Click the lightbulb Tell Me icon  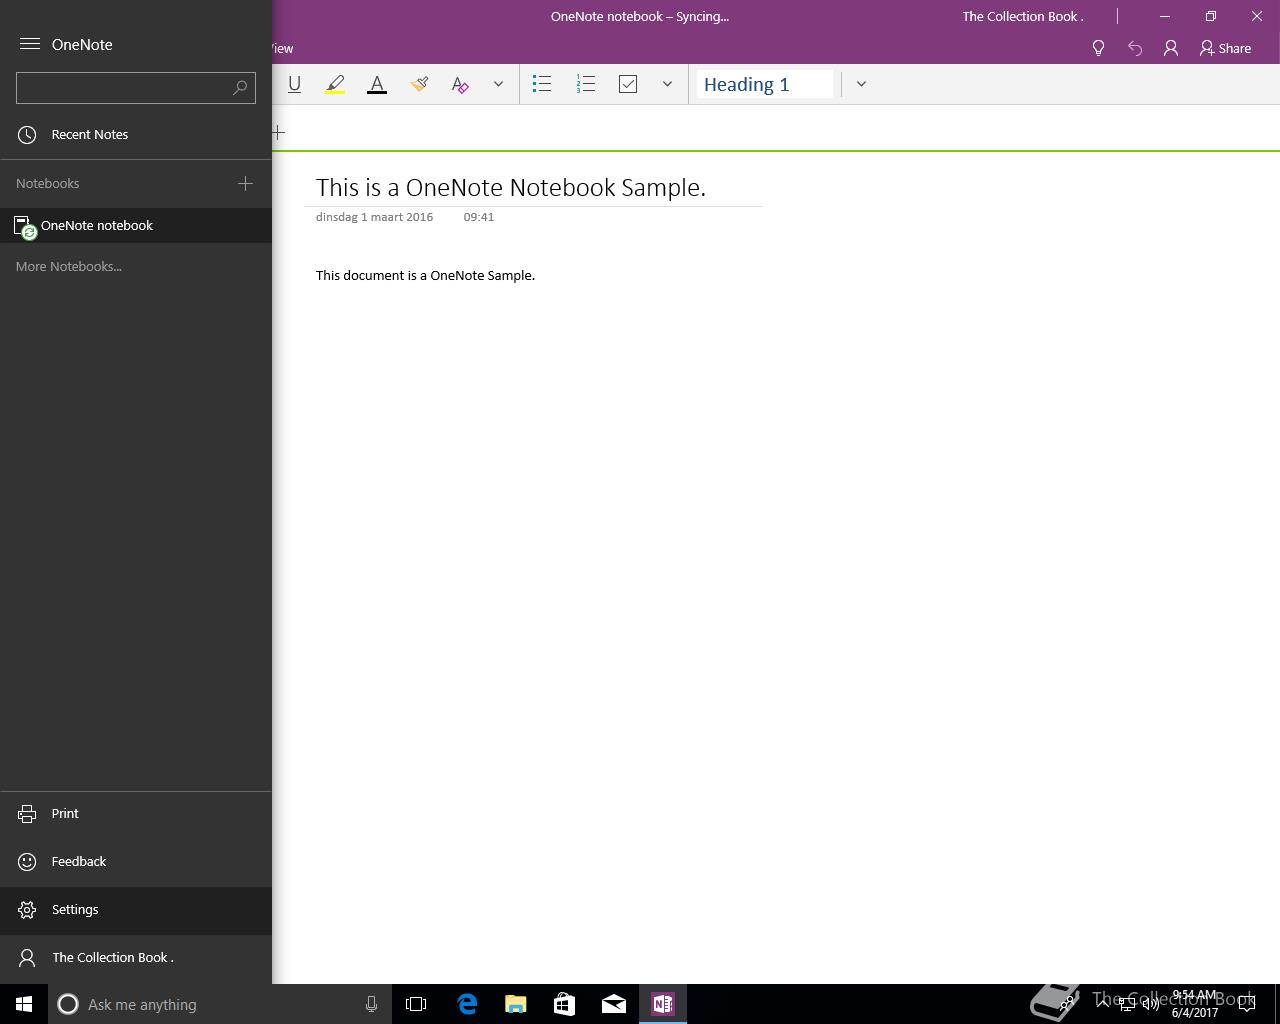click(x=1098, y=48)
